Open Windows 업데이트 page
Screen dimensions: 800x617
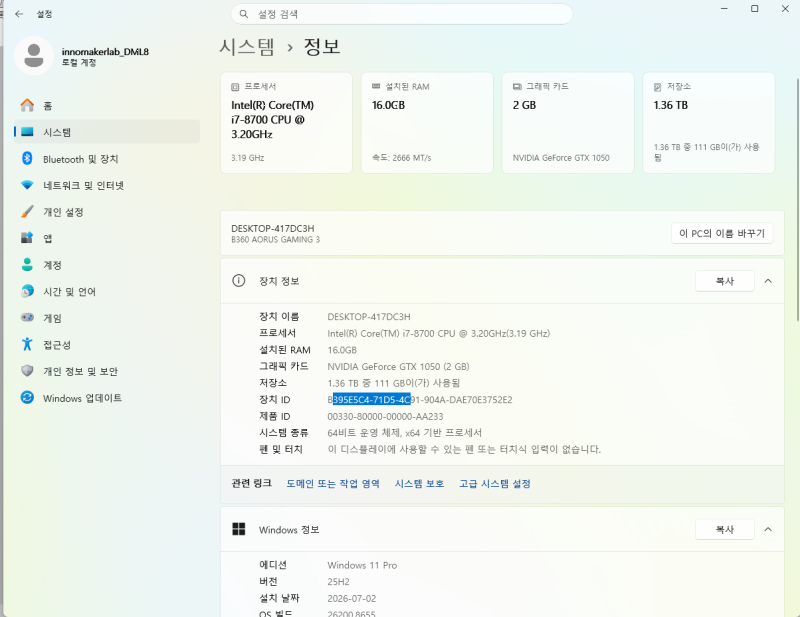coord(107,398)
